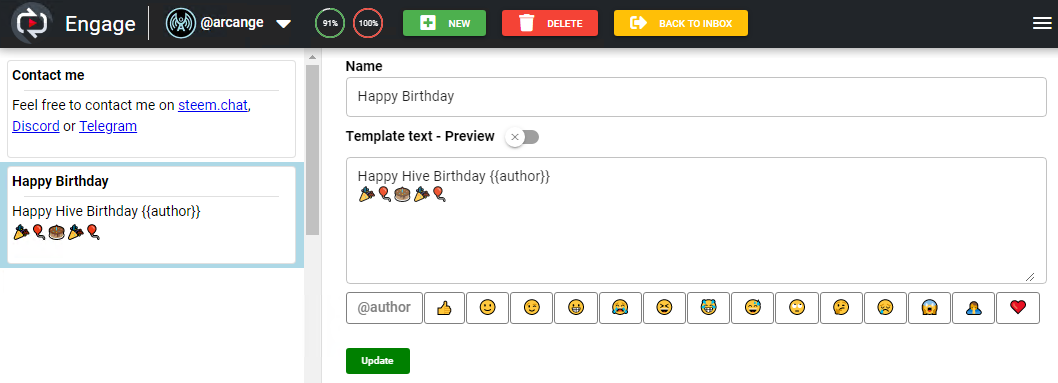
Task: Insert the winking face emoji
Action: click(532, 308)
